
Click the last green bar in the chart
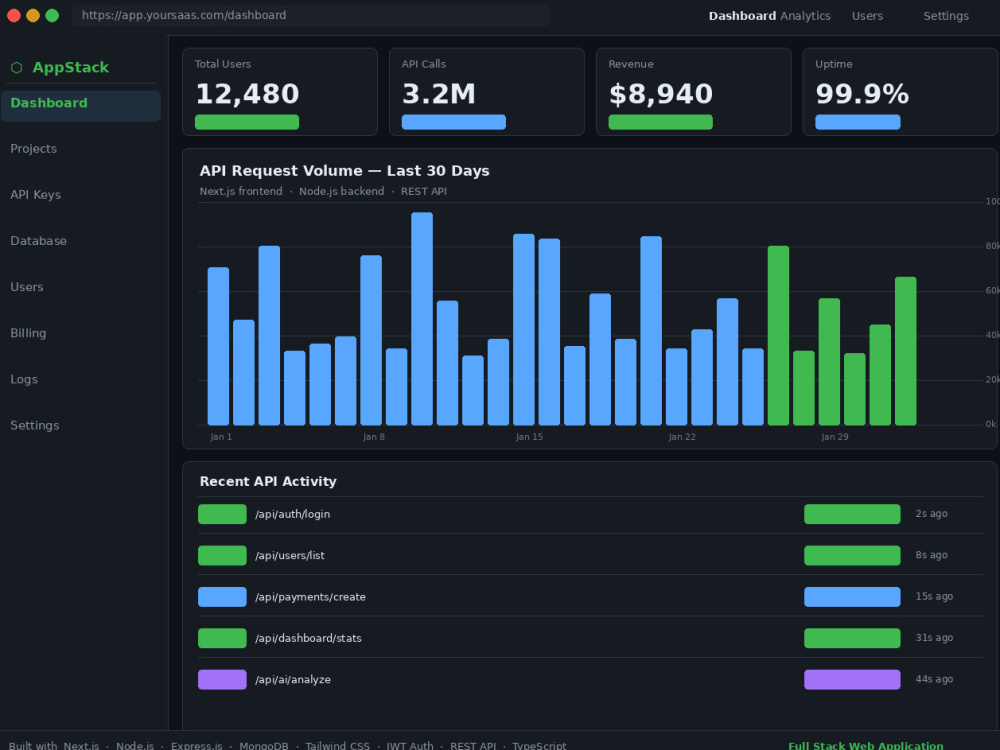tap(906, 351)
